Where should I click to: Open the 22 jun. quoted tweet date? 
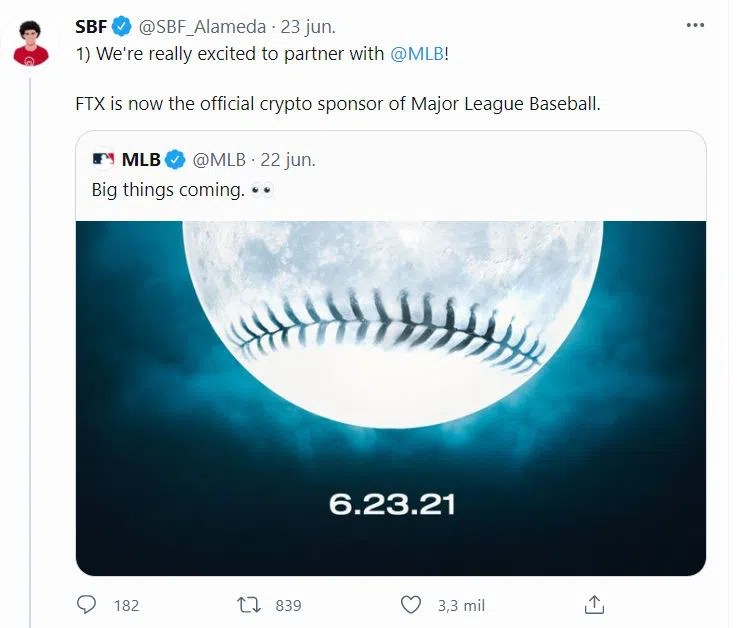(288, 159)
